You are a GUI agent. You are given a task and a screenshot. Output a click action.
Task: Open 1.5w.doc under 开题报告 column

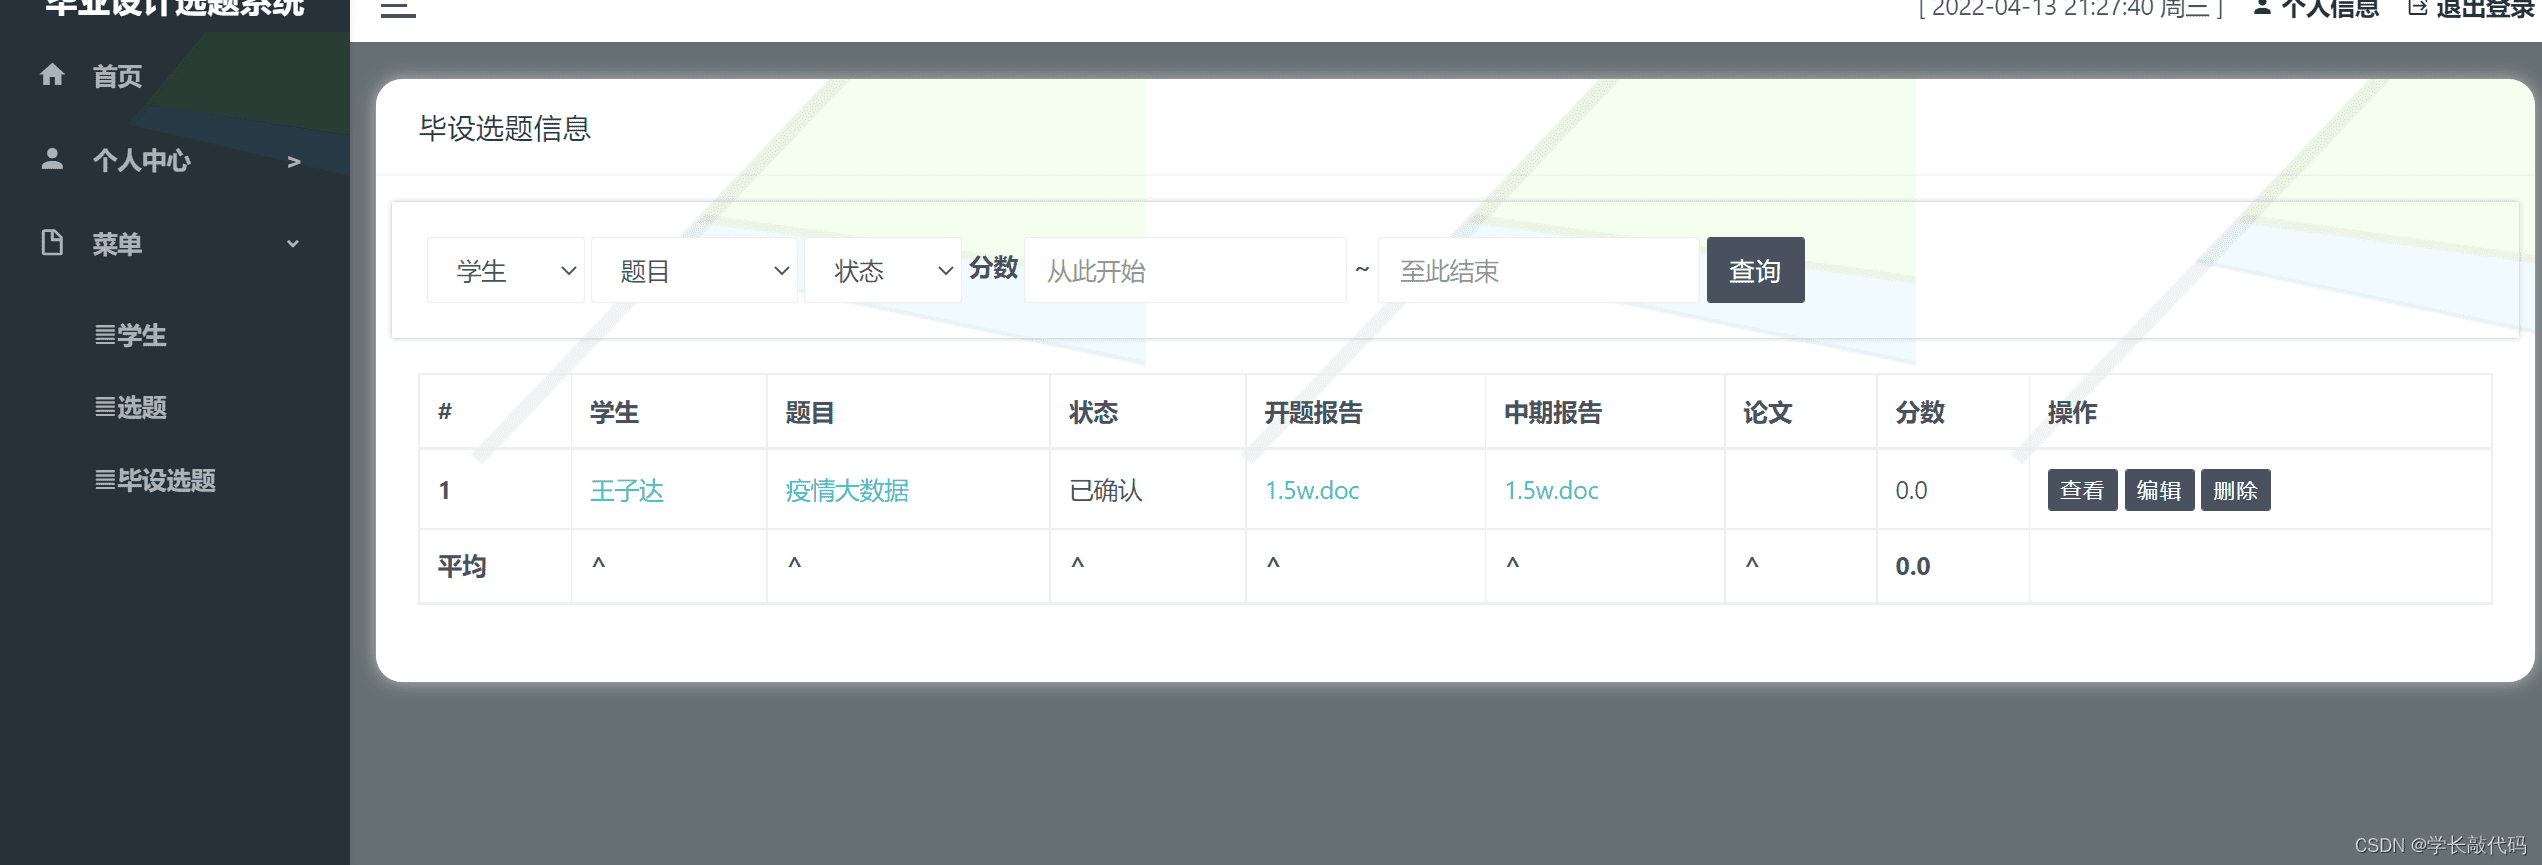1312,490
